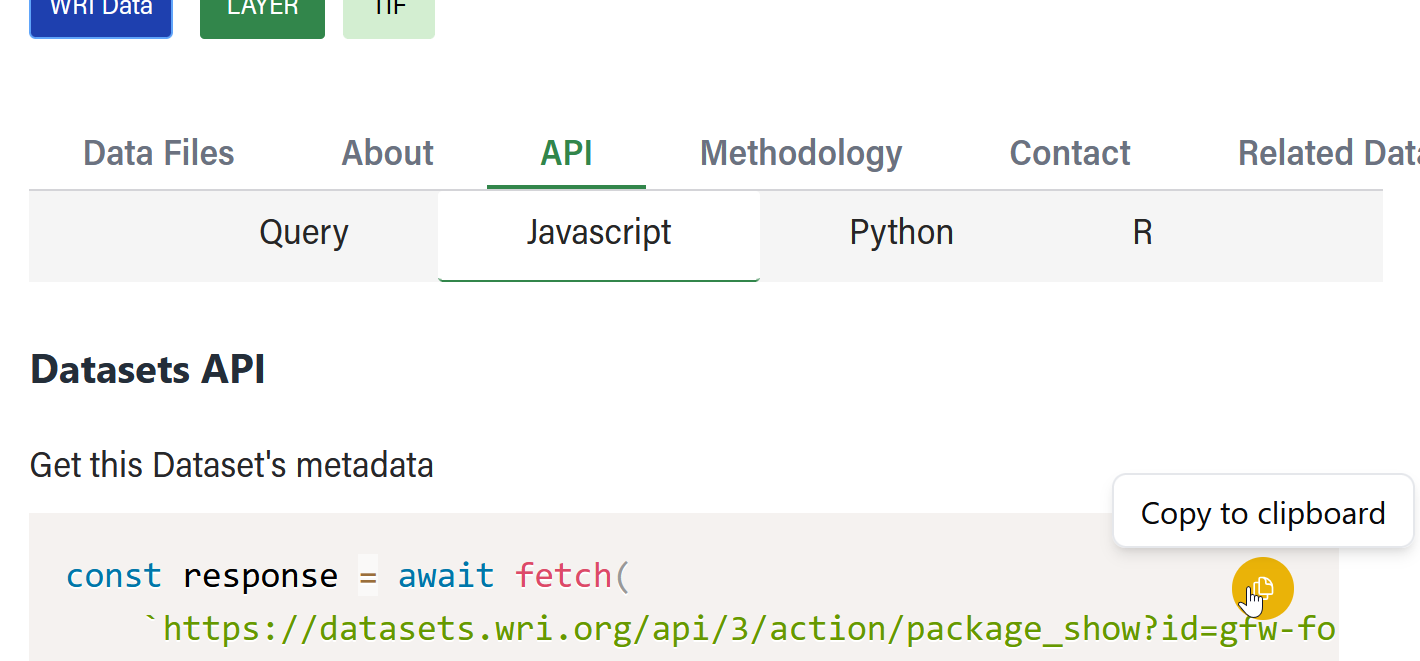
Task: Select the Javascript code sub-tab
Action: pos(599,233)
